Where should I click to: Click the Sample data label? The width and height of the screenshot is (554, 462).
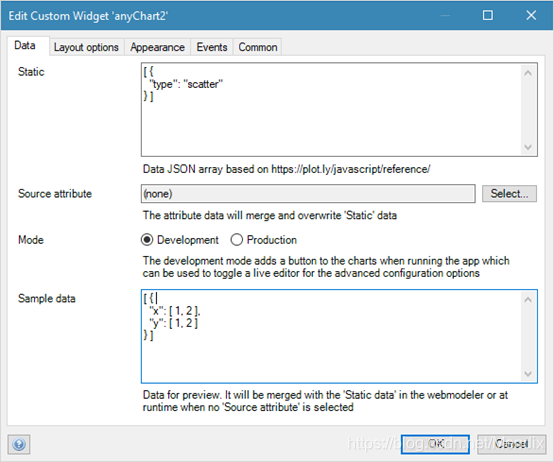coord(47,298)
